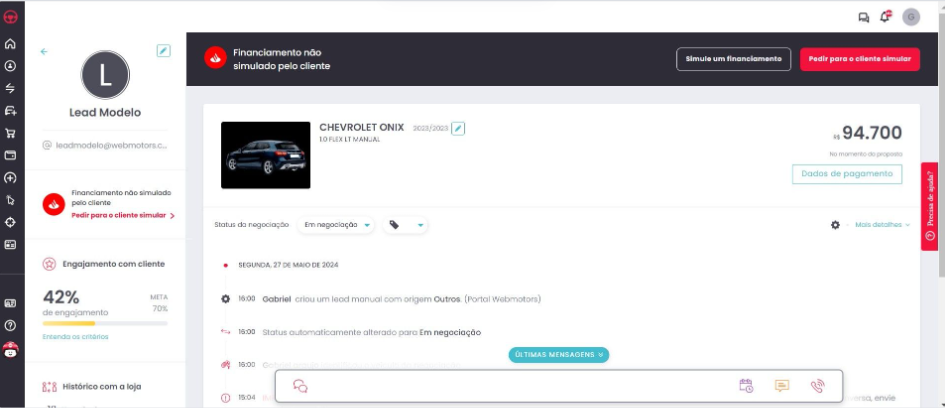Click Simule um financiamento button
The height and width of the screenshot is (408, 945).
[733, 59]
